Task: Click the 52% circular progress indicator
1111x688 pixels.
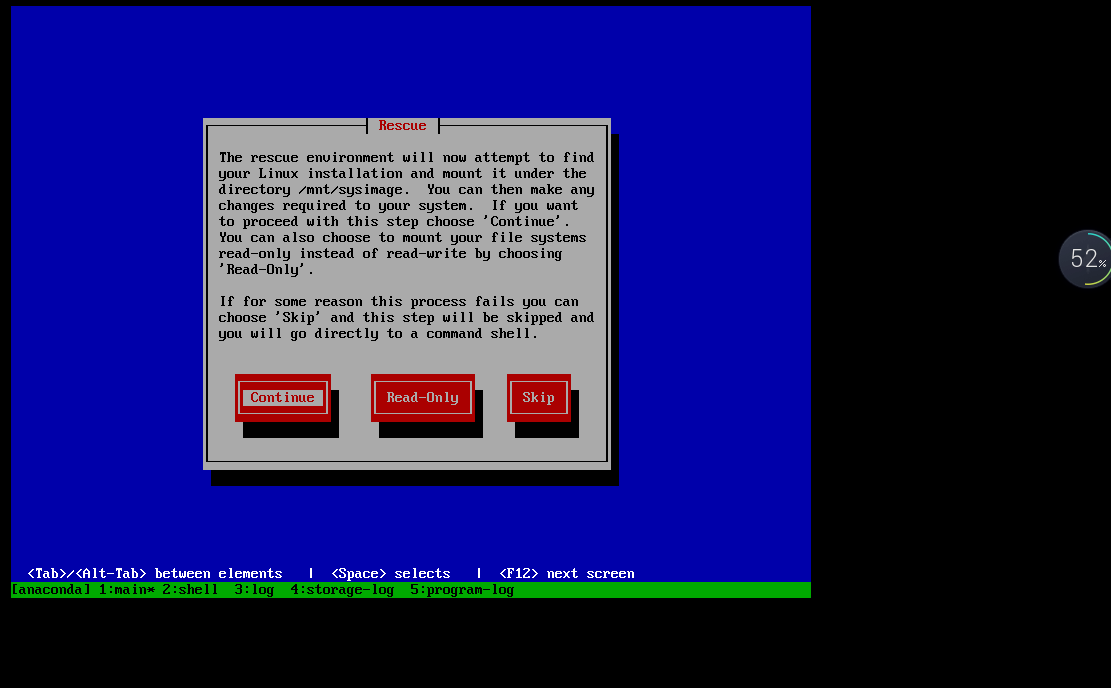Action: (x=1085, y=259)
